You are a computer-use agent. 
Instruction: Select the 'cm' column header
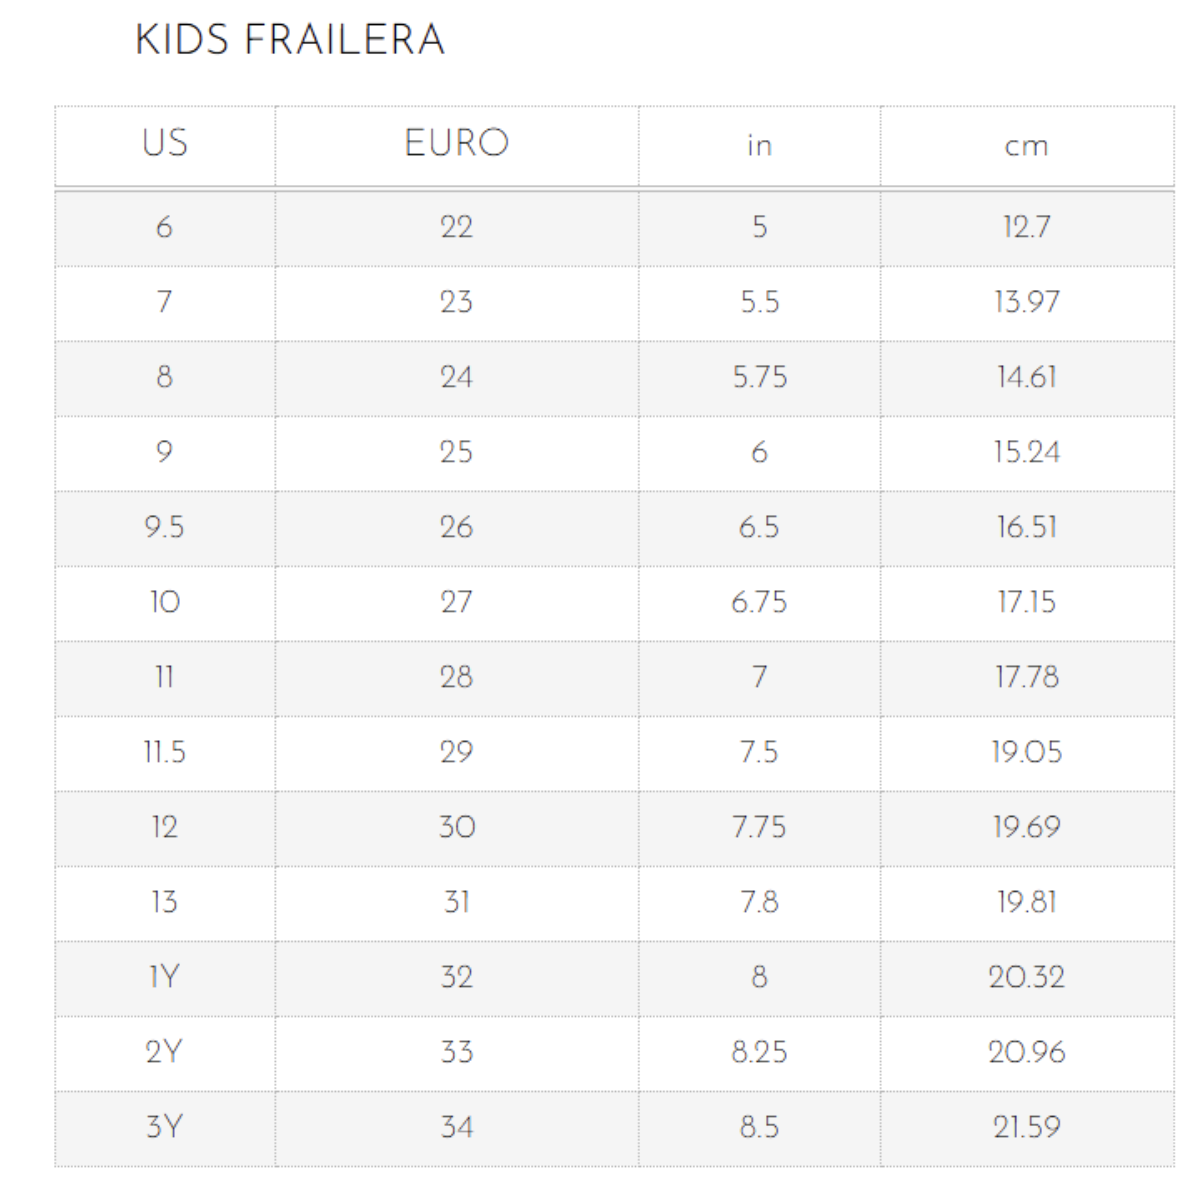click(x=1027, y=146)
